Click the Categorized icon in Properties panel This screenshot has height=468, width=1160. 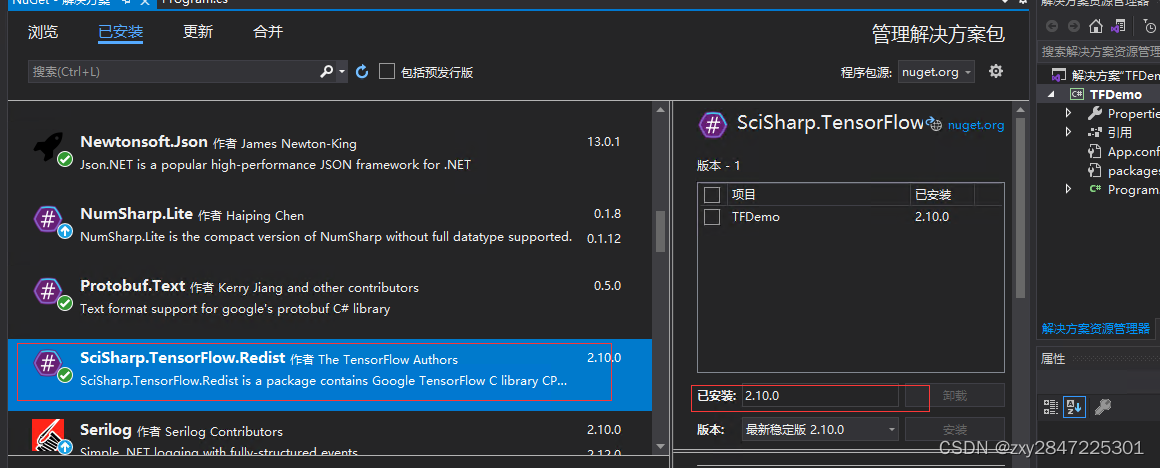pos(1051,406)
